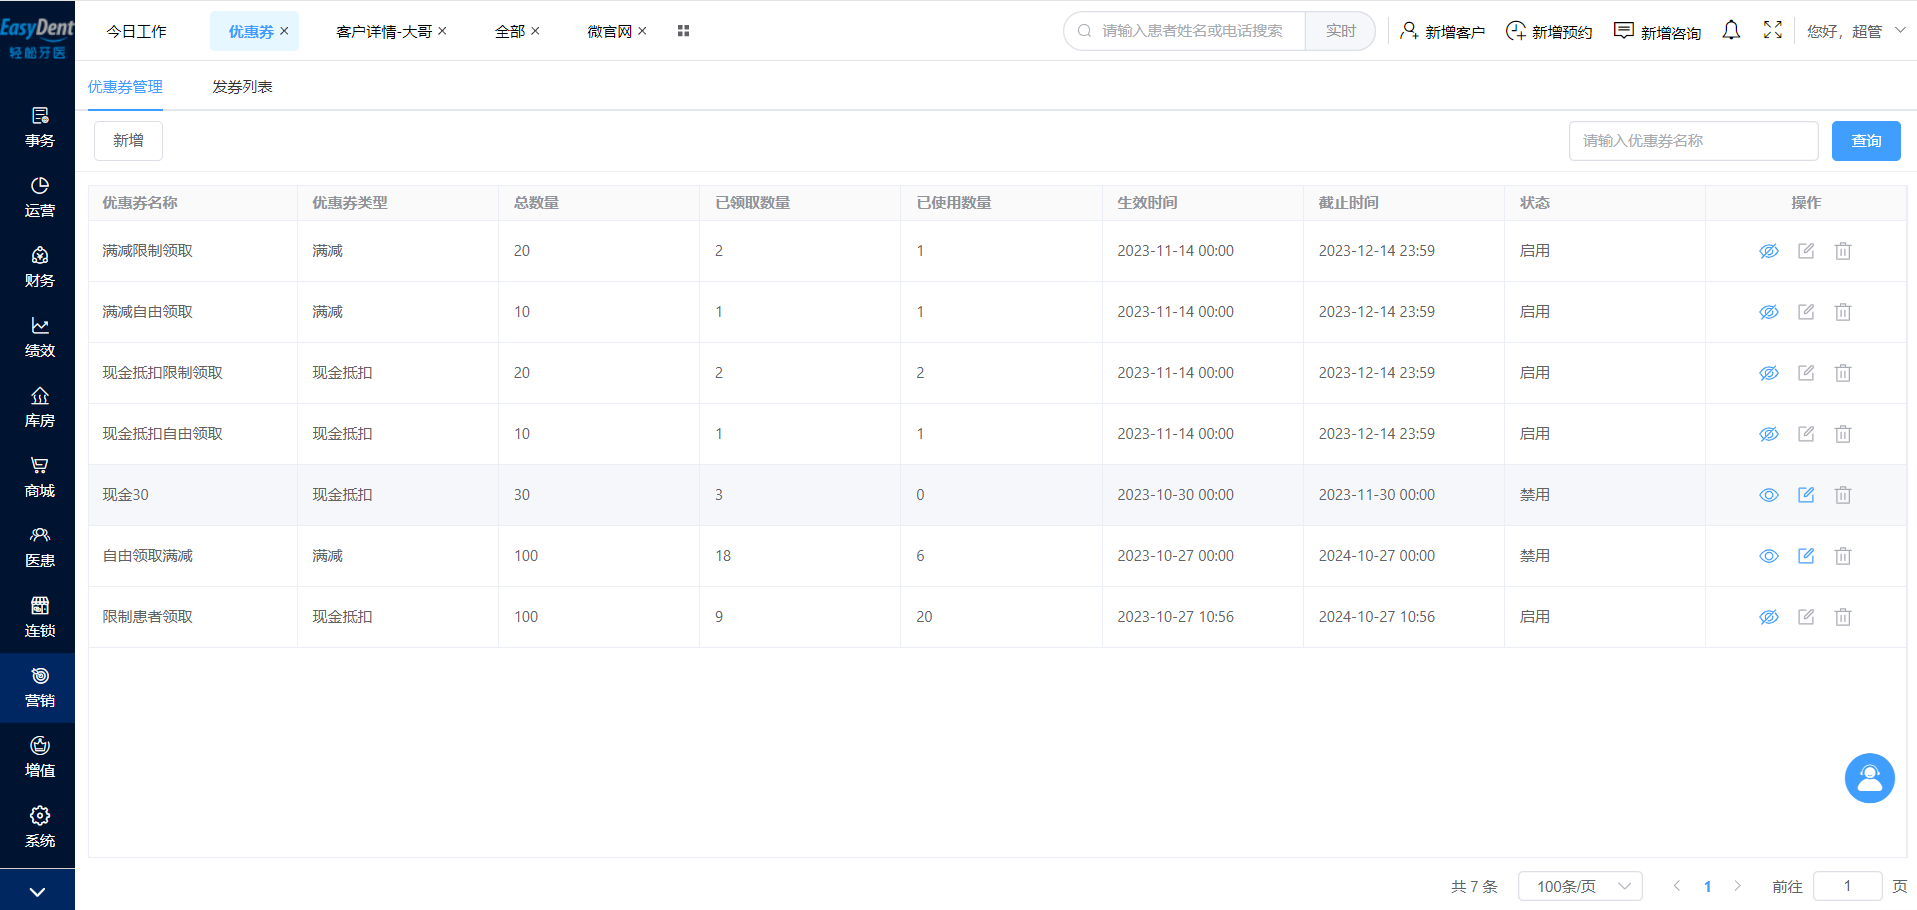Open the 连锁 sidebar module

click(39, 618)
